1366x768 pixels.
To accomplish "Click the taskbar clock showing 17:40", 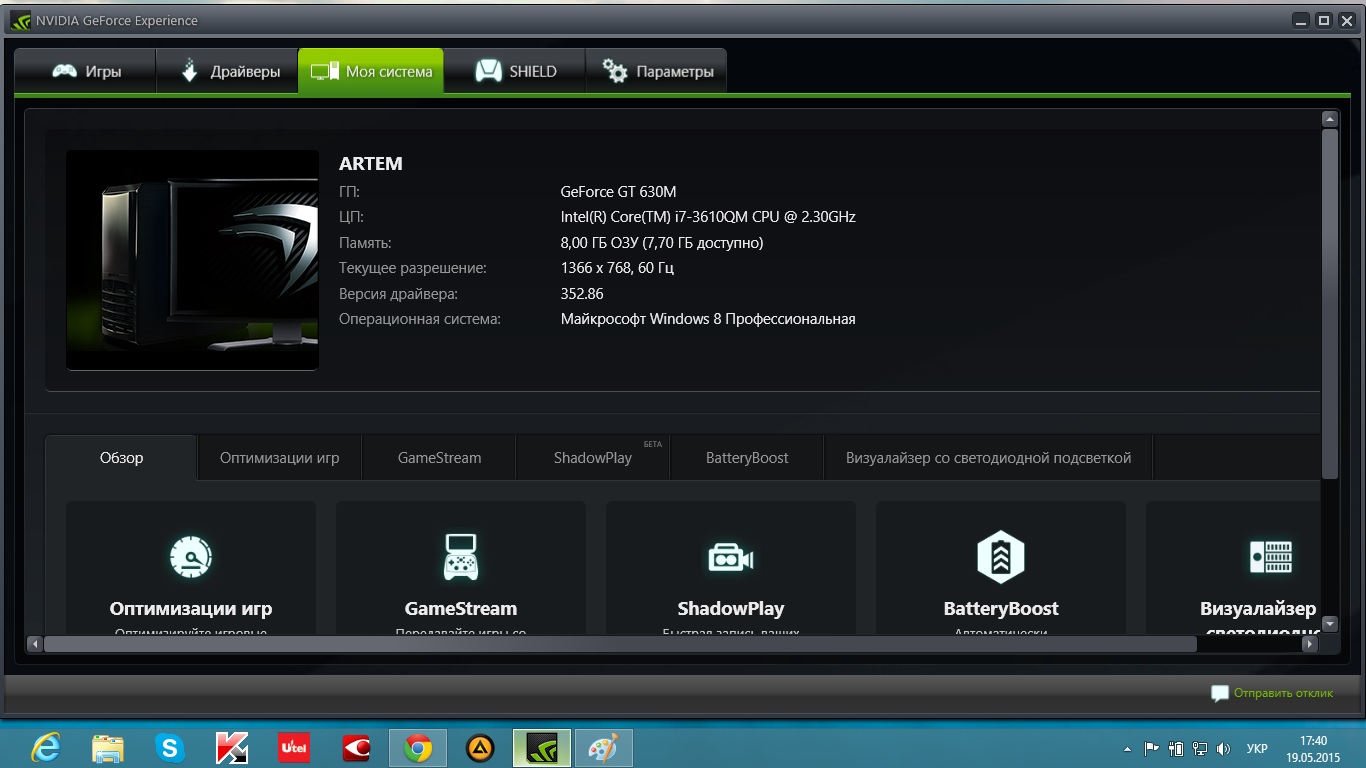I will [x=1313, y=749].
